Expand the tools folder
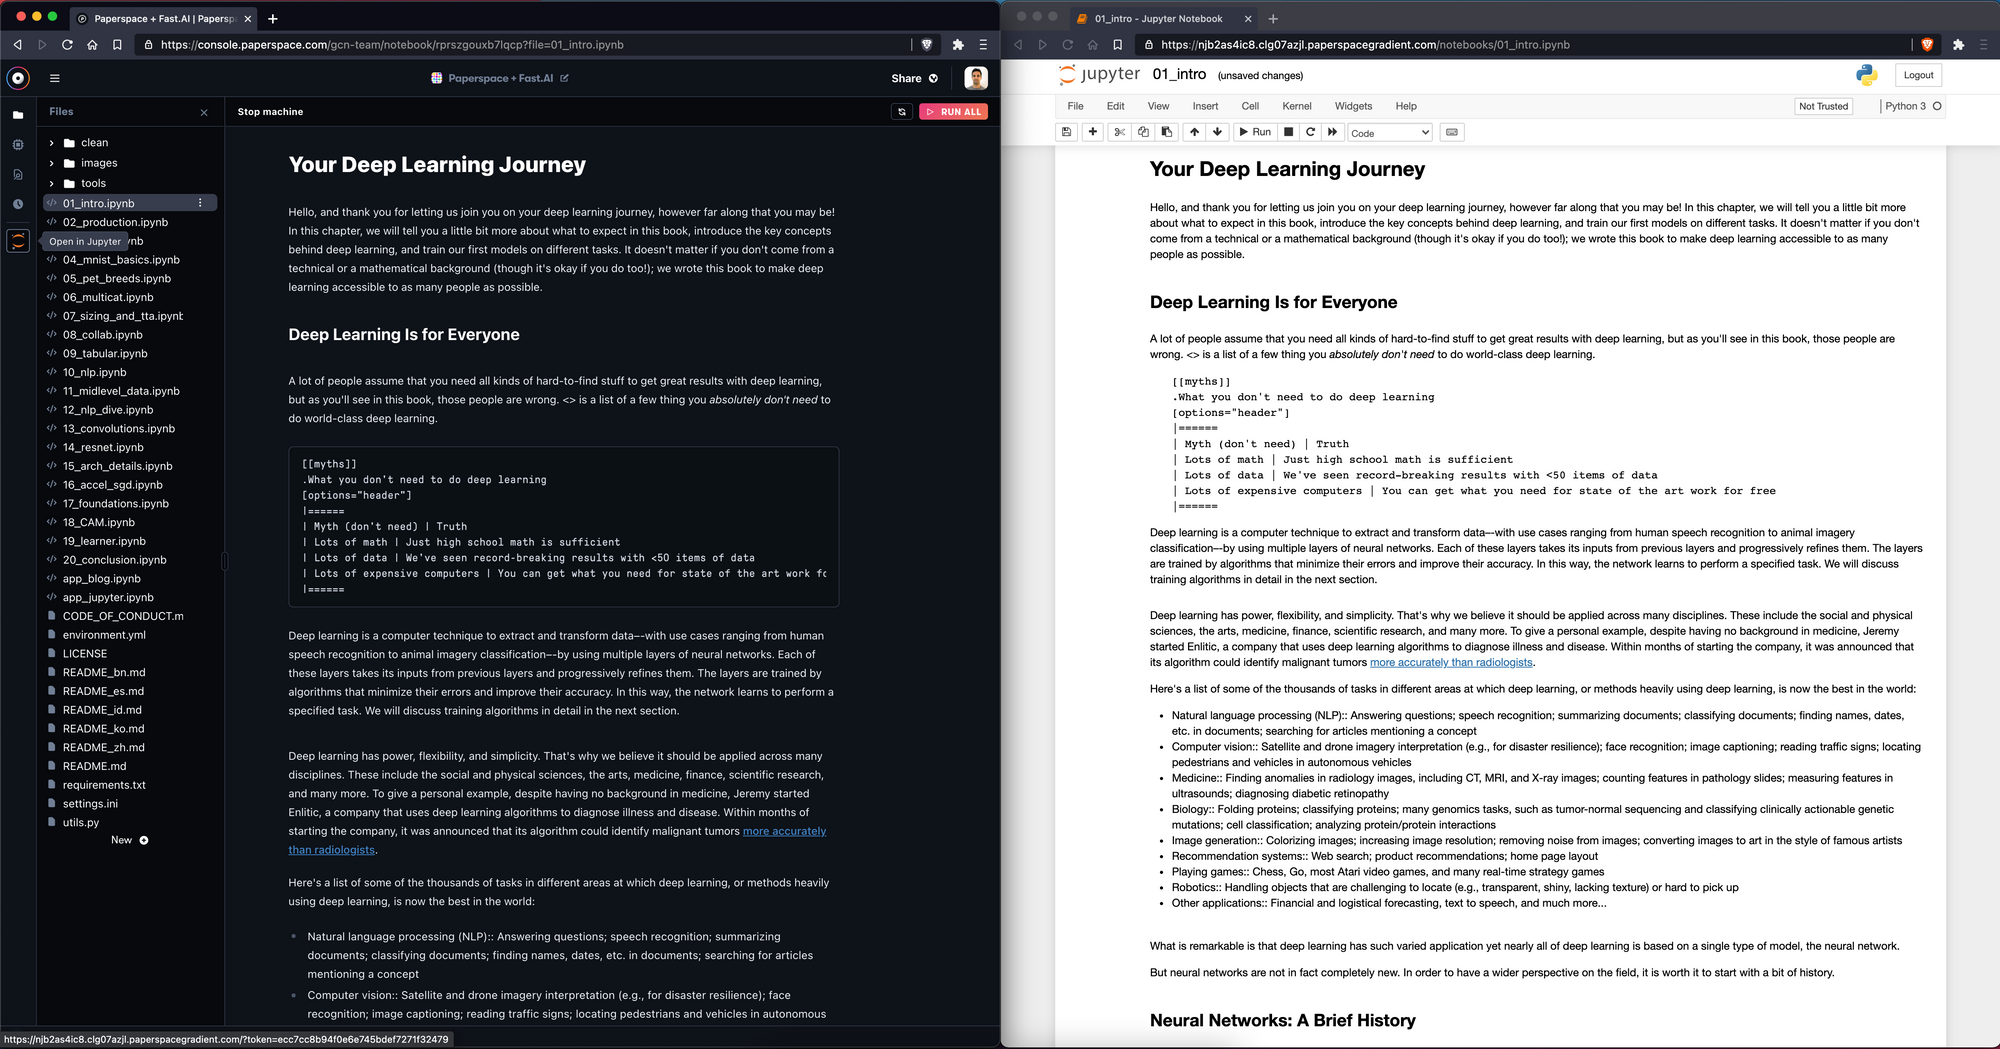Image resolution: width=2000 pixels, height=1049 pixels. tap(52, 183)
